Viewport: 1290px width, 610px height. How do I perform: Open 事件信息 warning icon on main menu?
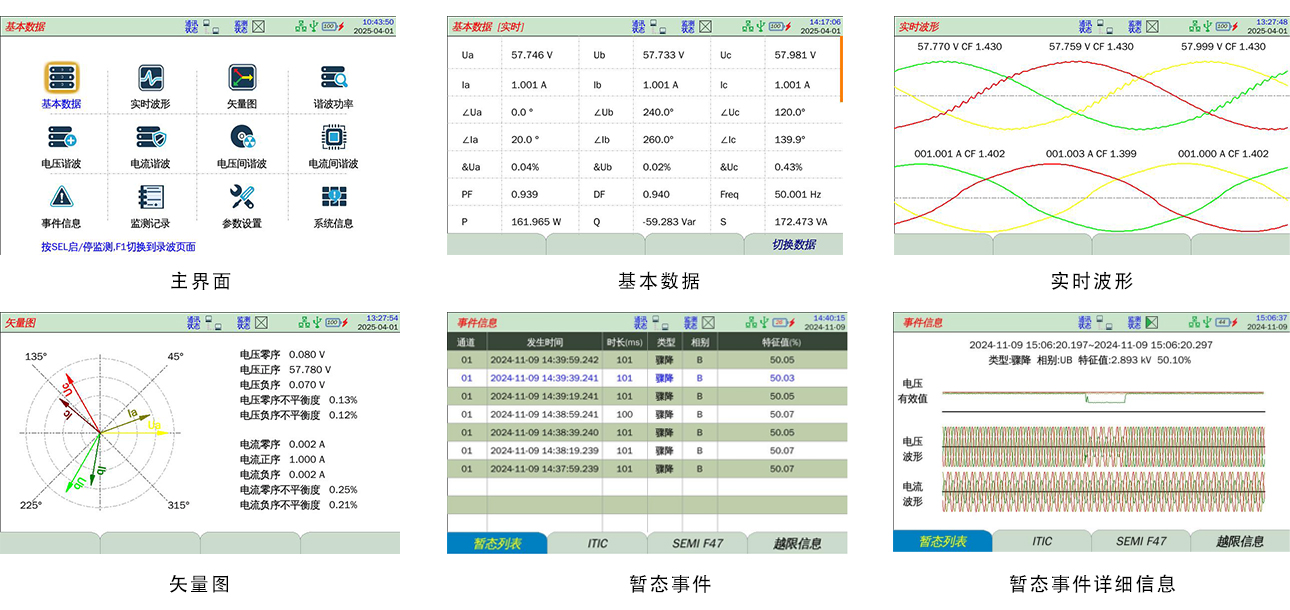[x=61, y=197]
